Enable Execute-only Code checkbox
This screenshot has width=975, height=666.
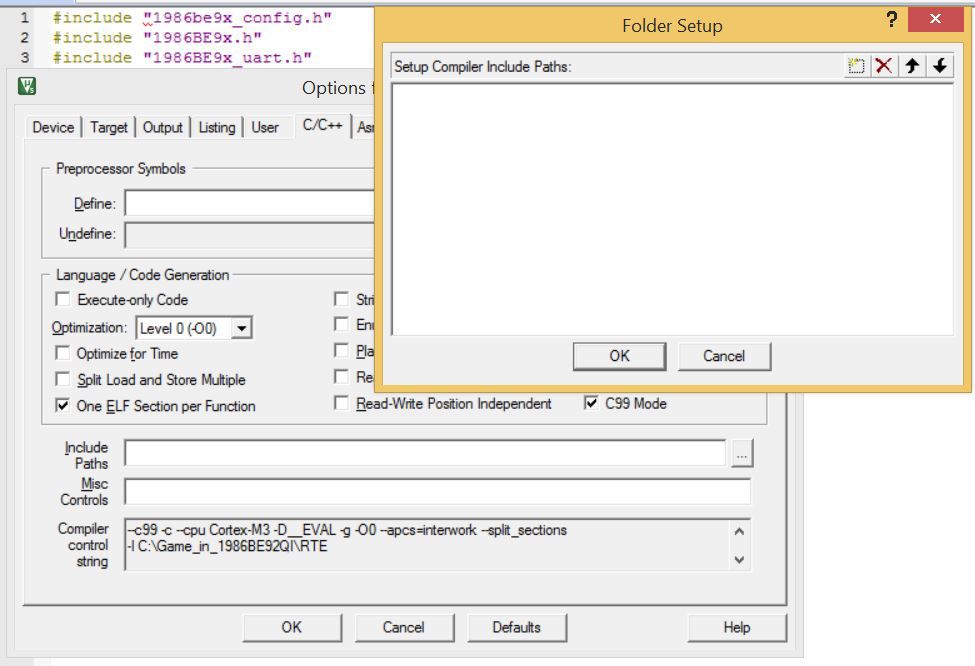(63, 299)
